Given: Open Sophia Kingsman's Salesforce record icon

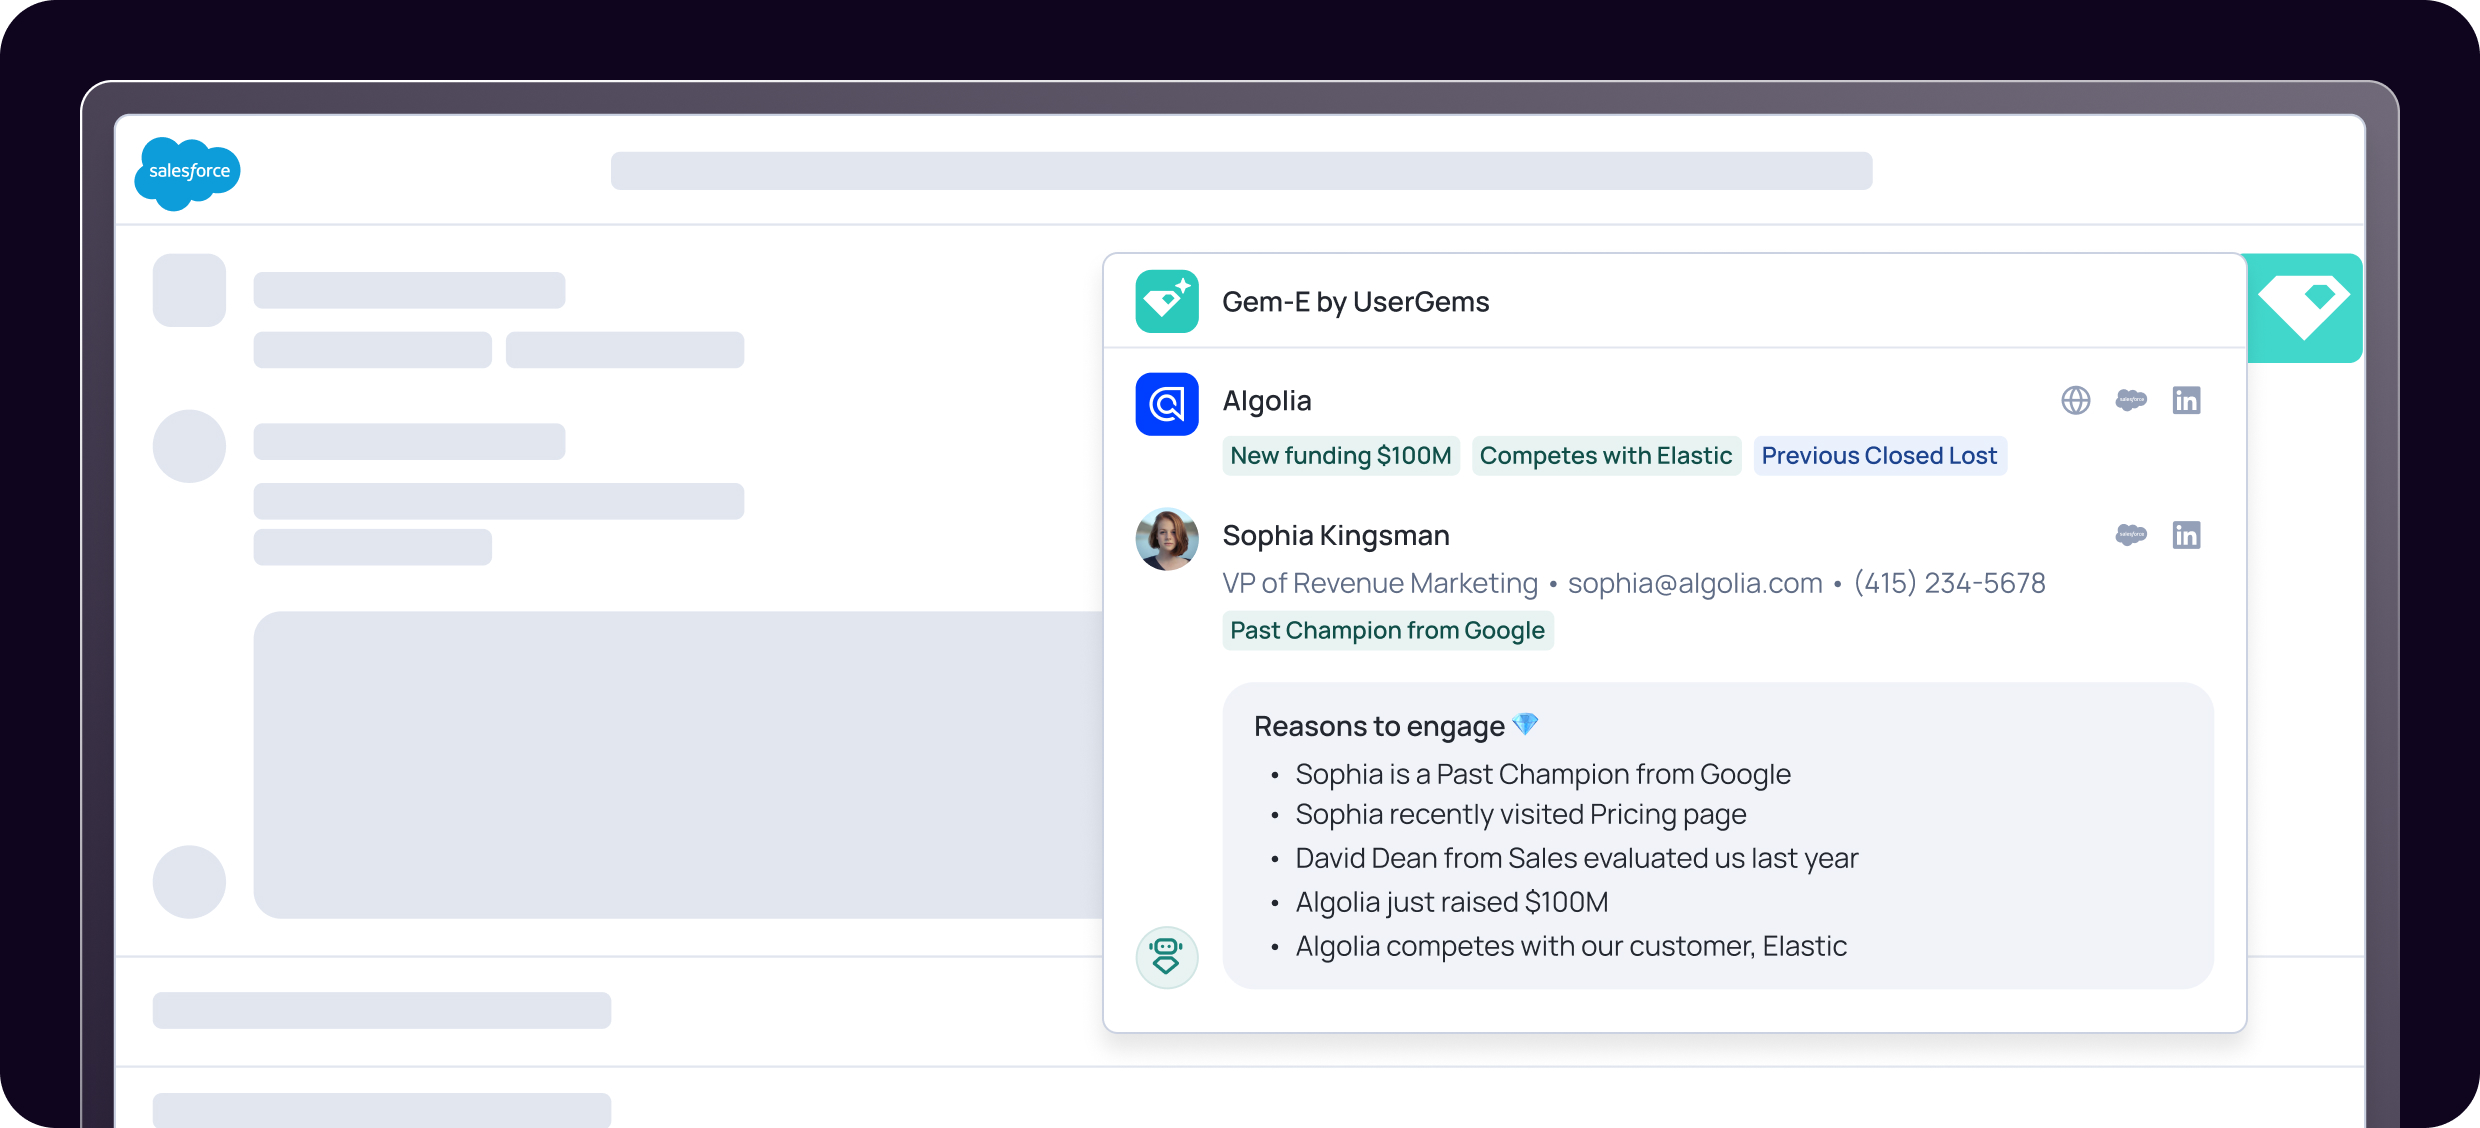Looking at the screenshot, I should [2131, 535].
